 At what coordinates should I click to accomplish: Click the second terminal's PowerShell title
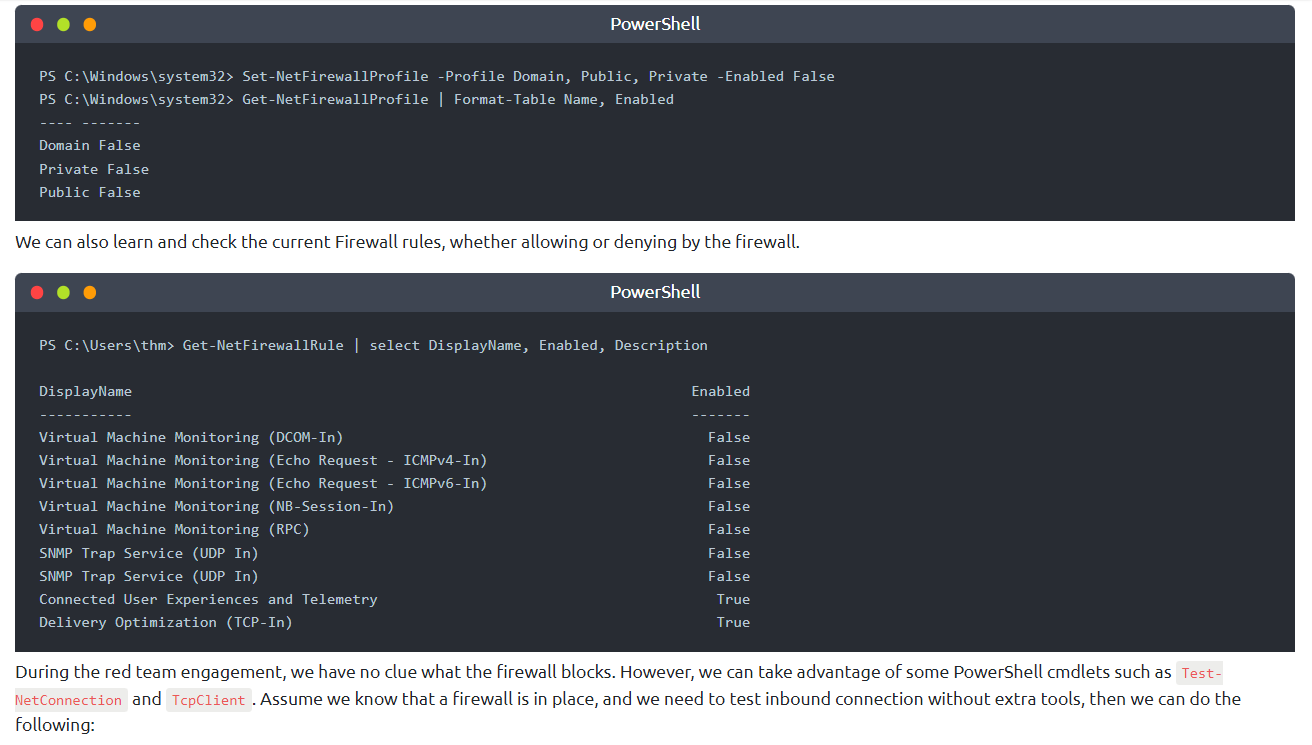pos(655,292)
